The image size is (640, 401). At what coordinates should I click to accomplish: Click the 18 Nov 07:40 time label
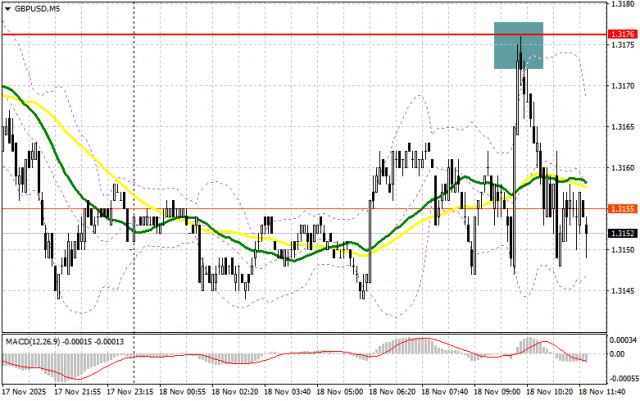tap(444, 392)
